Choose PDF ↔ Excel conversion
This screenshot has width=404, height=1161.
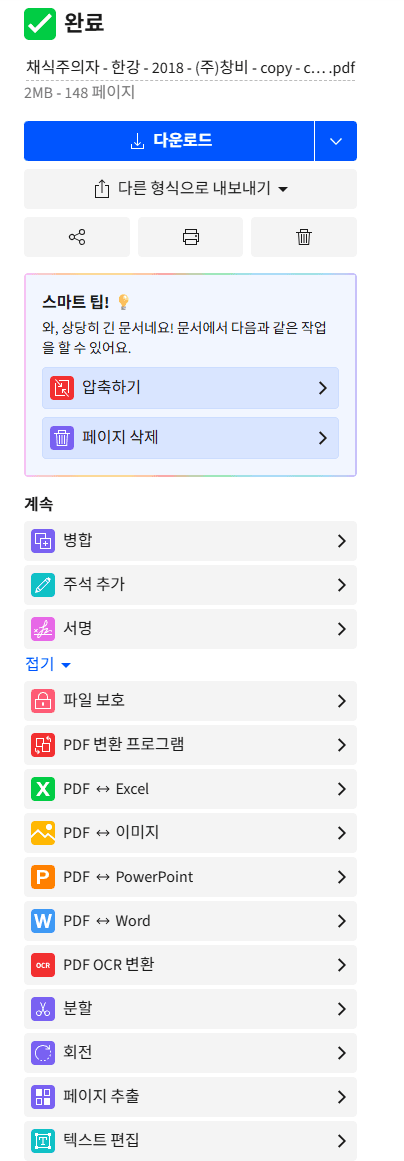tap(190, 789)
